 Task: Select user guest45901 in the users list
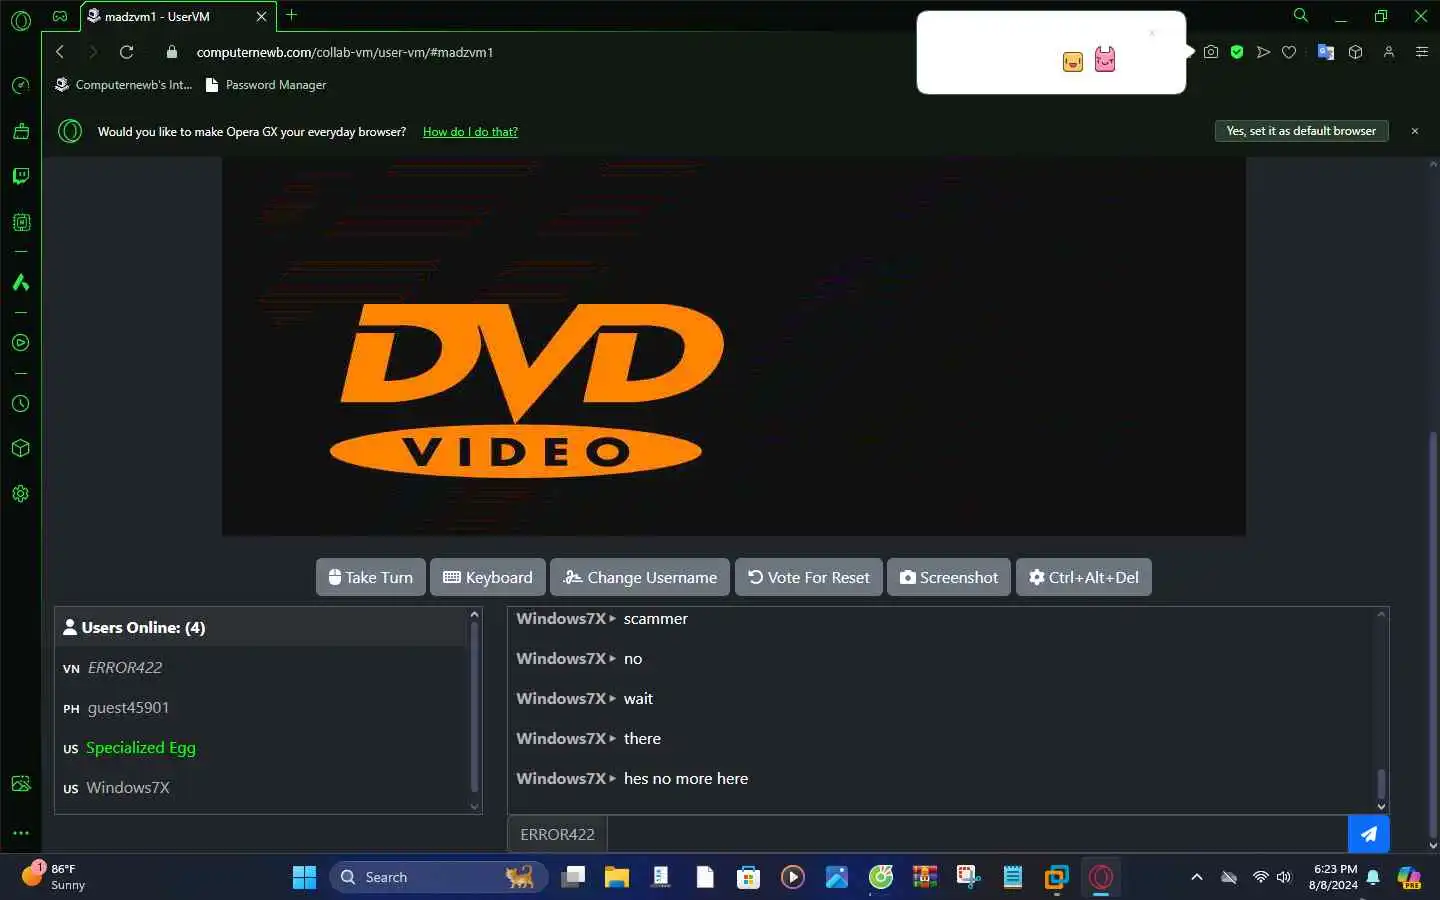click(128, 708)
